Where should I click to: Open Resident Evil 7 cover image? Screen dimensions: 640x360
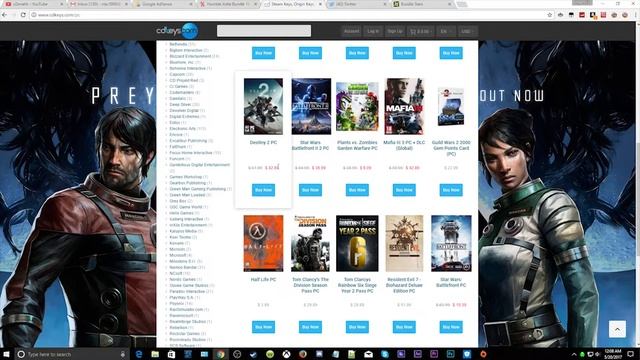[404, 243]
